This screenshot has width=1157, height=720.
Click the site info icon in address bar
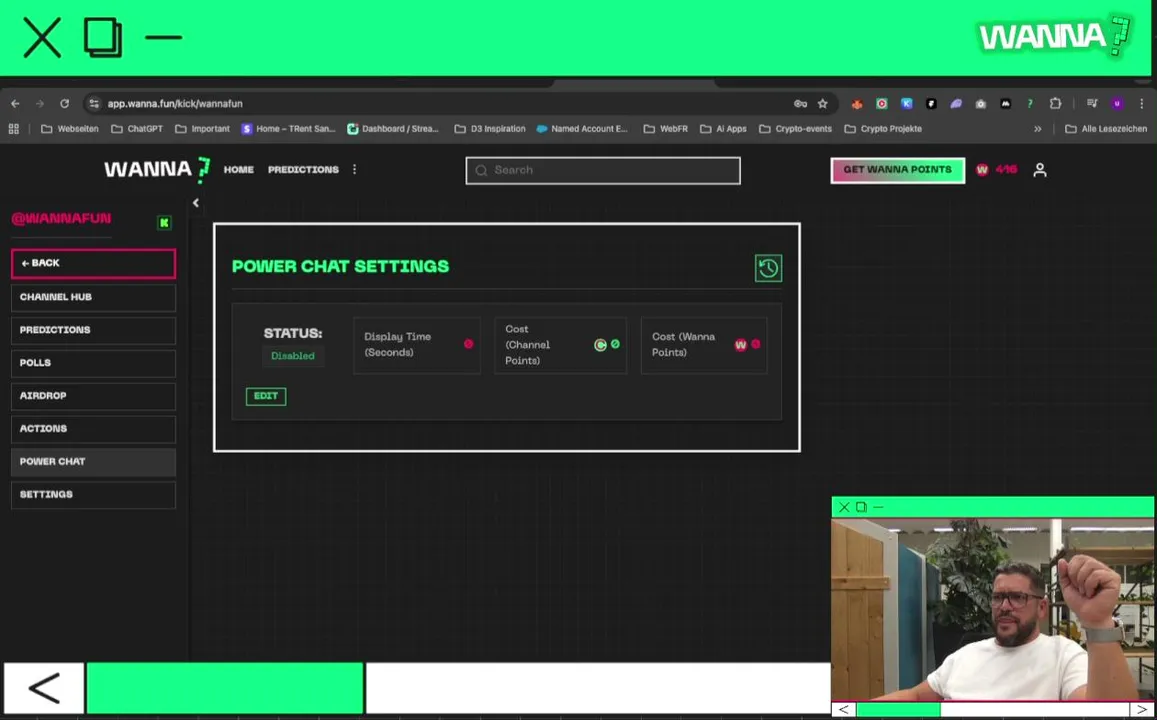94,104
